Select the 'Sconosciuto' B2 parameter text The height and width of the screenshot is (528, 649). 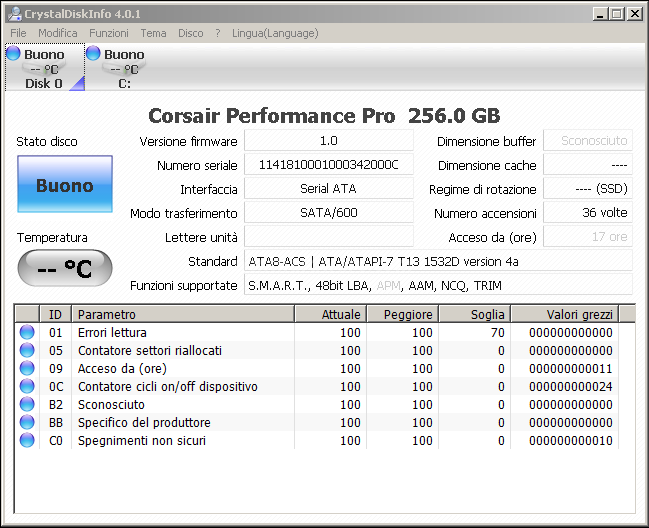(111, 404)
